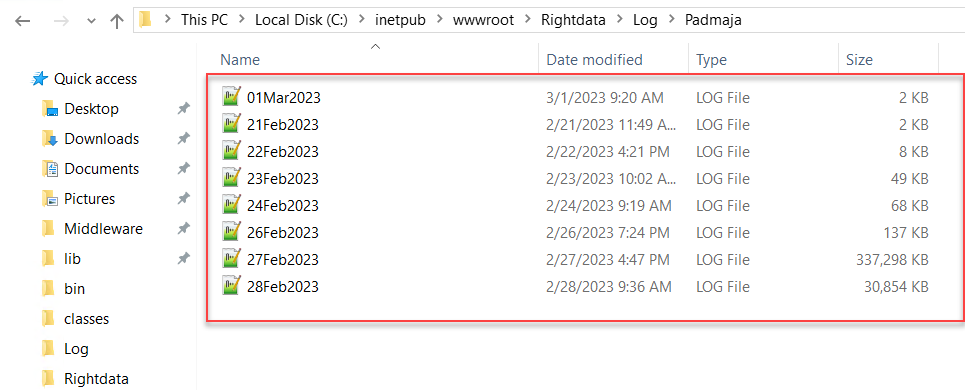Go up one folder level arrow
The image size is (965, 390).
(117, 21)
